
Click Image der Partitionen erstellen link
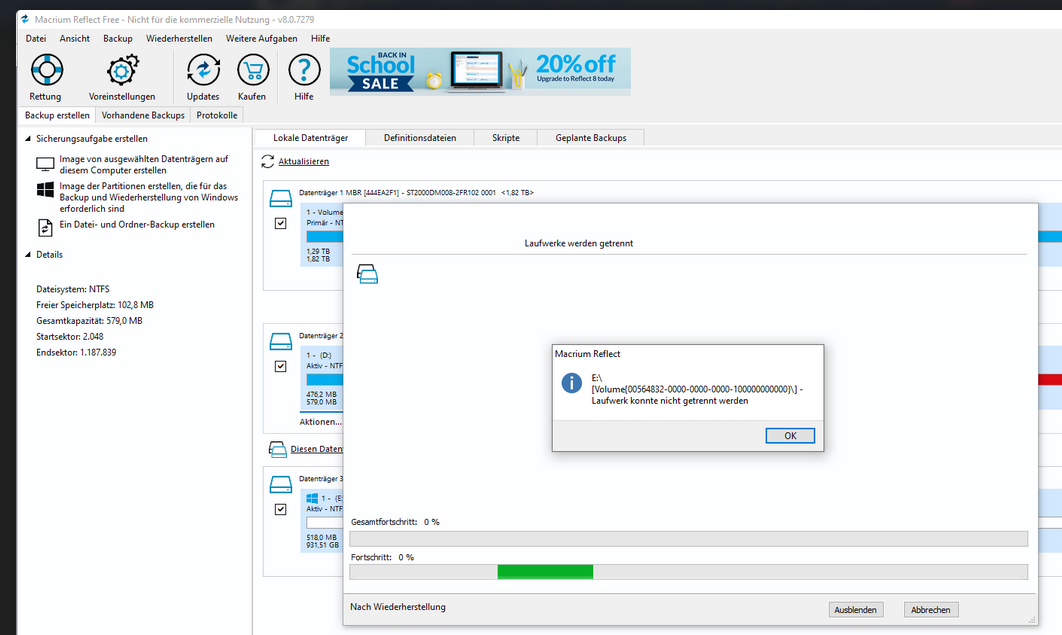[x=148, y=197]
